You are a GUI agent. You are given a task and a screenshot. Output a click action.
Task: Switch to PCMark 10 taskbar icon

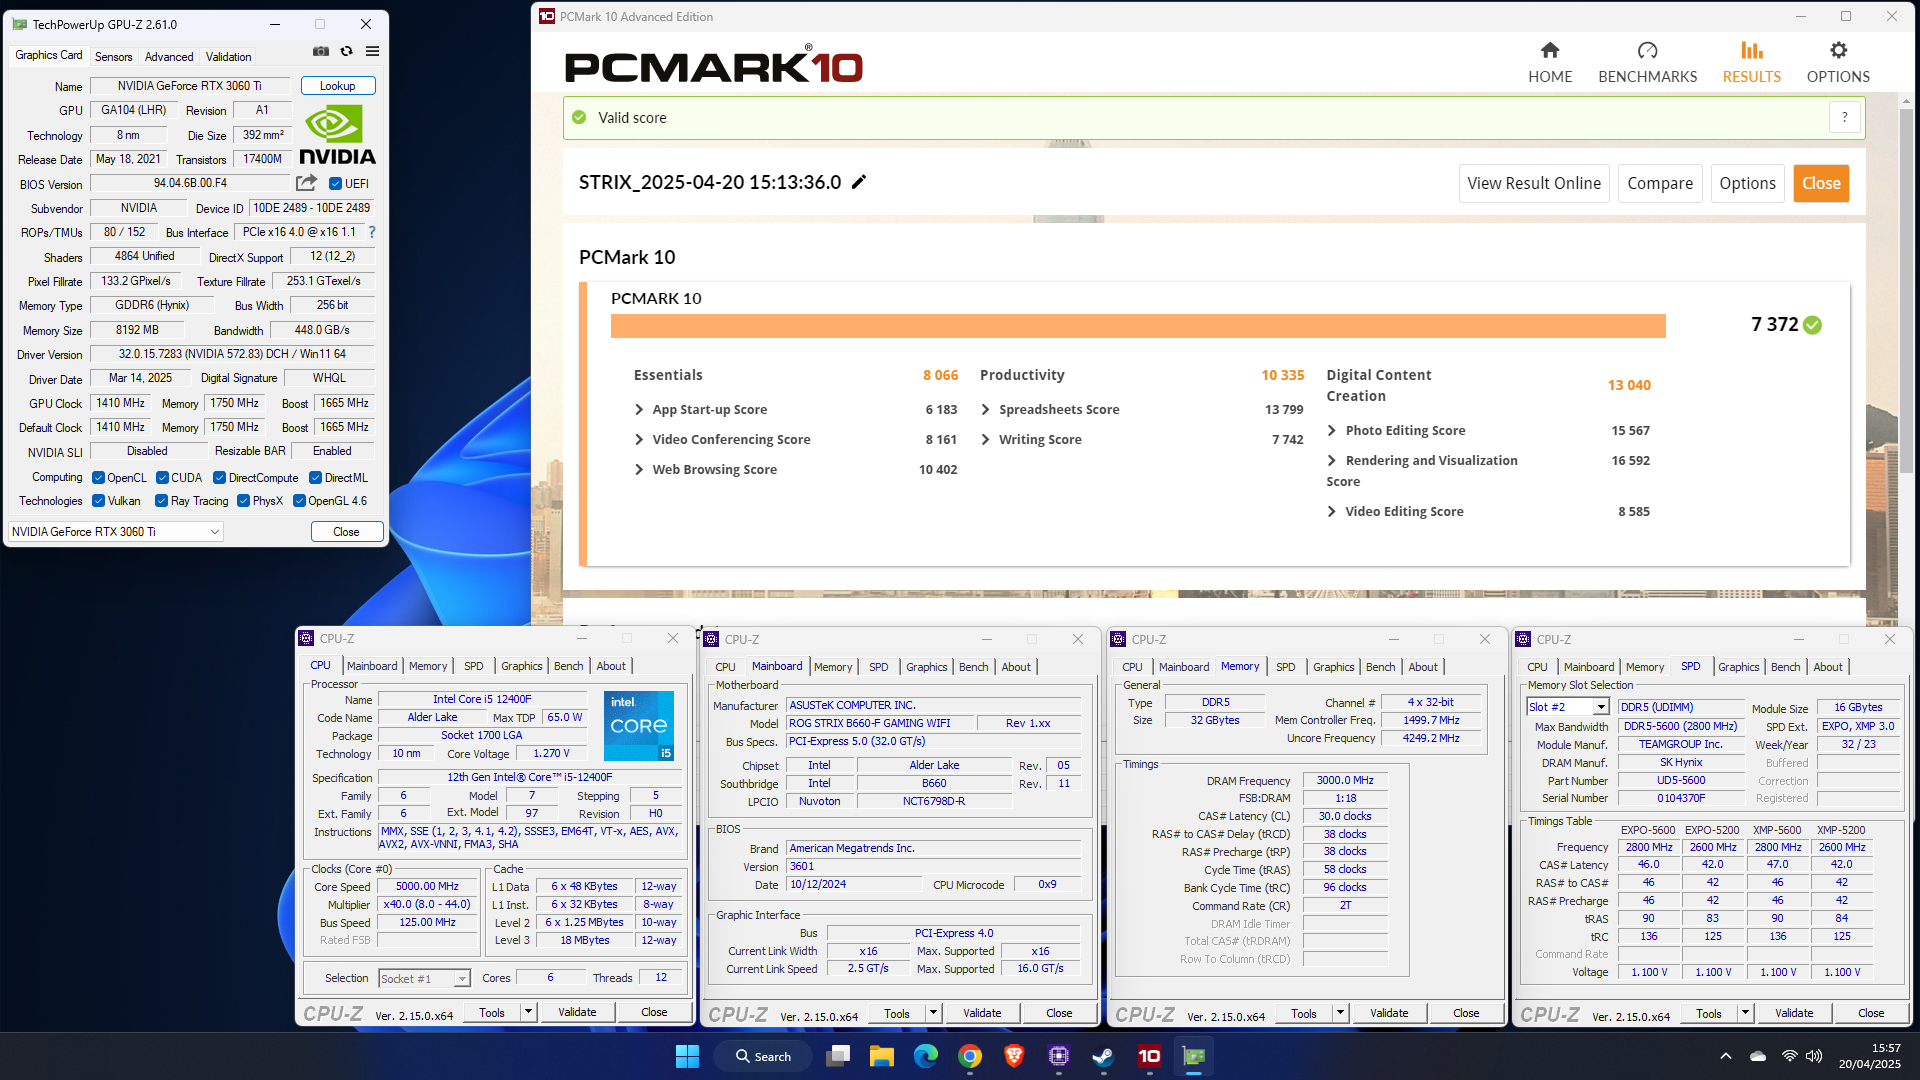click(1149, 1056)
